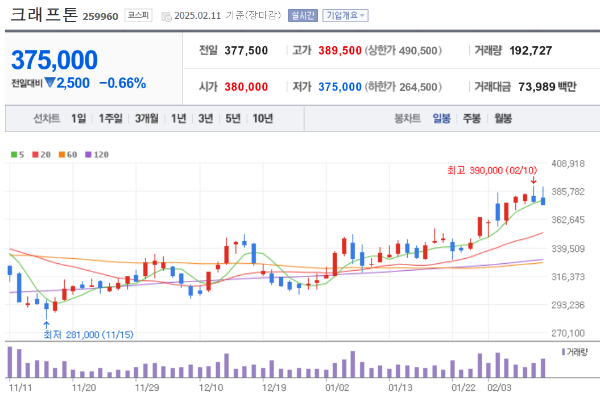Viewport: 600px width, 397px height.
Task: Click the orange 60-day average legend swatch
Action: point(62,155)
